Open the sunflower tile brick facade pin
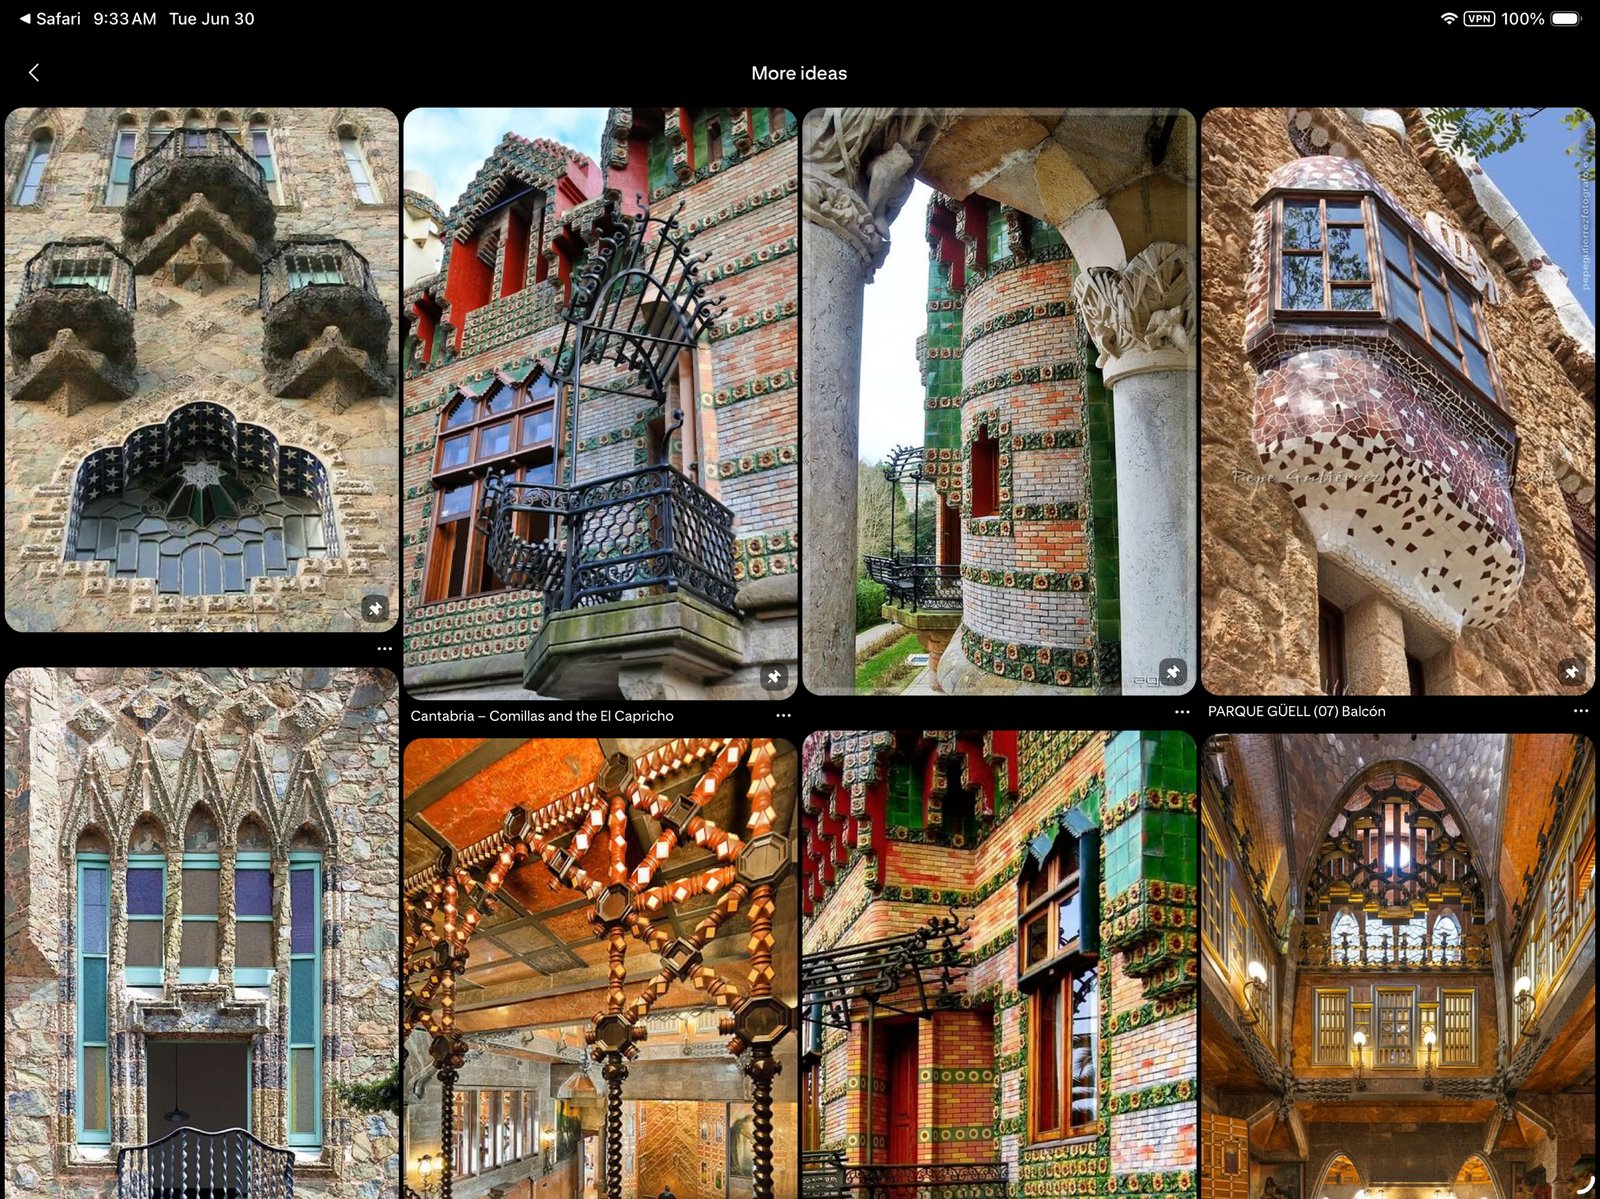This screenshot has width=1600, height=1199. 999,965
